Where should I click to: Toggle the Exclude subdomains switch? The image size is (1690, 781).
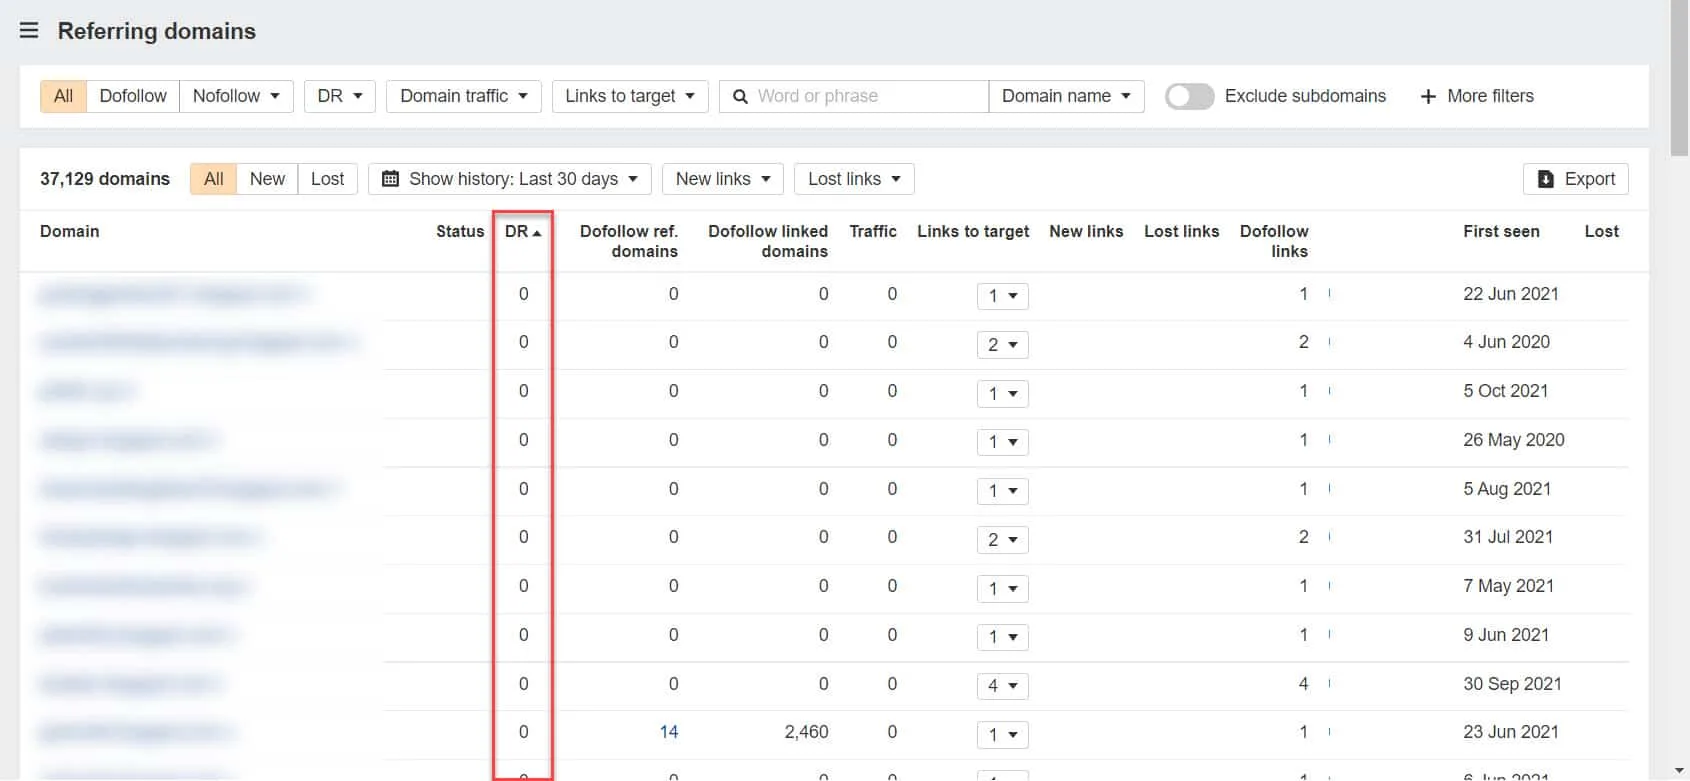[1189, 96]
